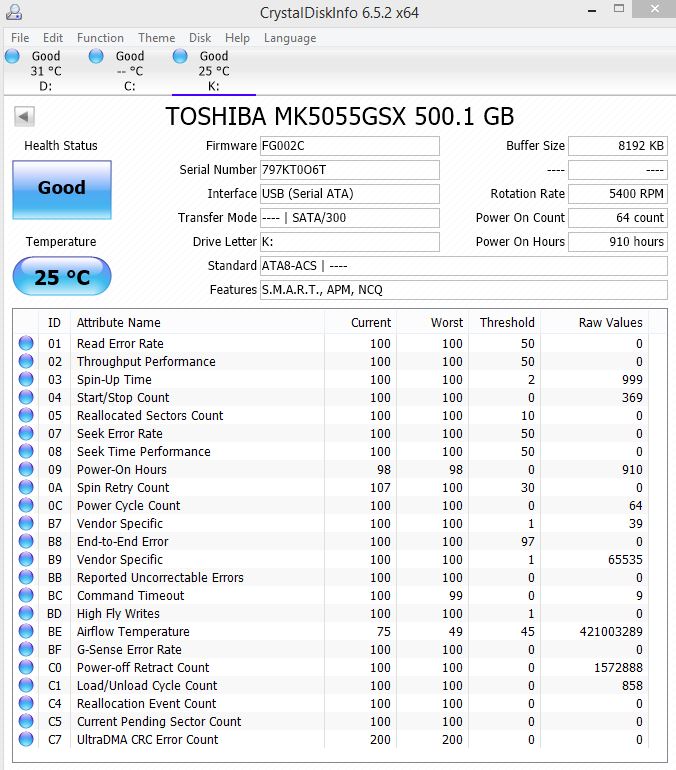
Task: Click status orb for Start/Stop Count
Action: click(x=26, y=397)
